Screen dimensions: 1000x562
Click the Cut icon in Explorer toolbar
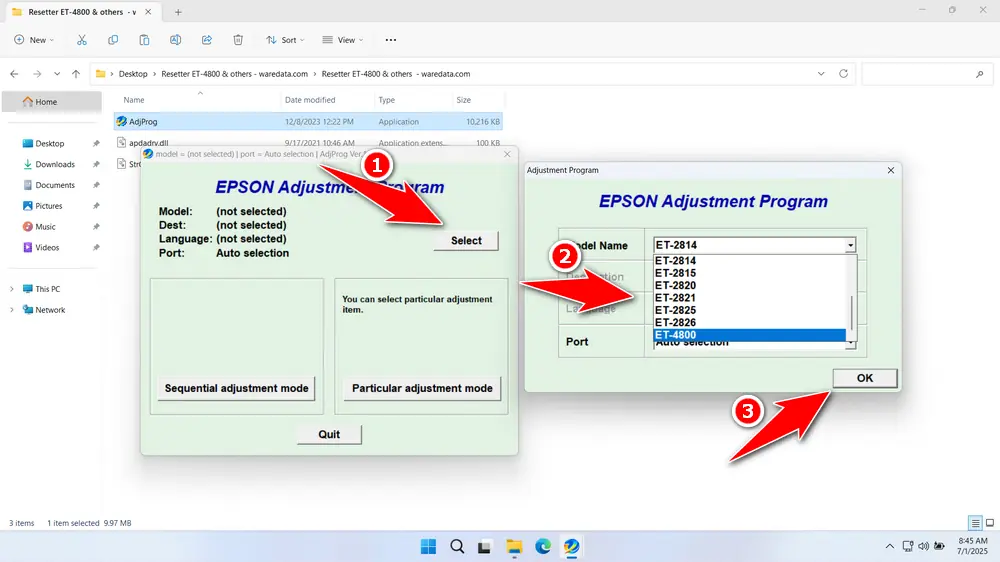click(82, 40)
